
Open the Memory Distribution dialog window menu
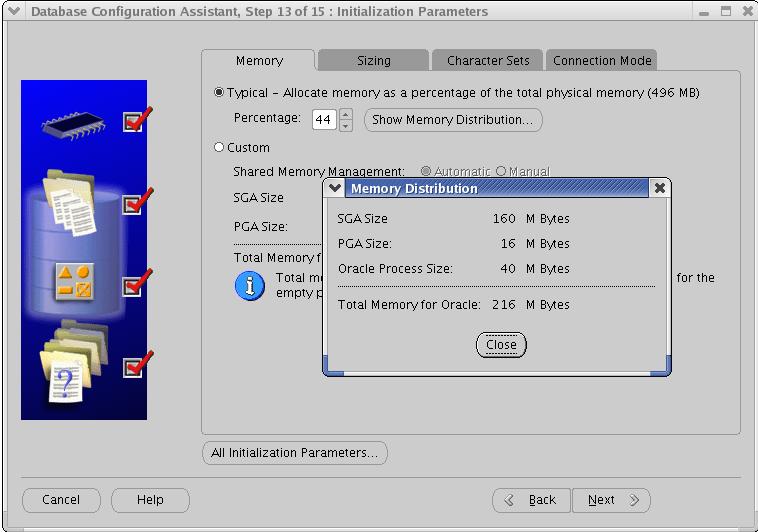click(x=336, y=188)
